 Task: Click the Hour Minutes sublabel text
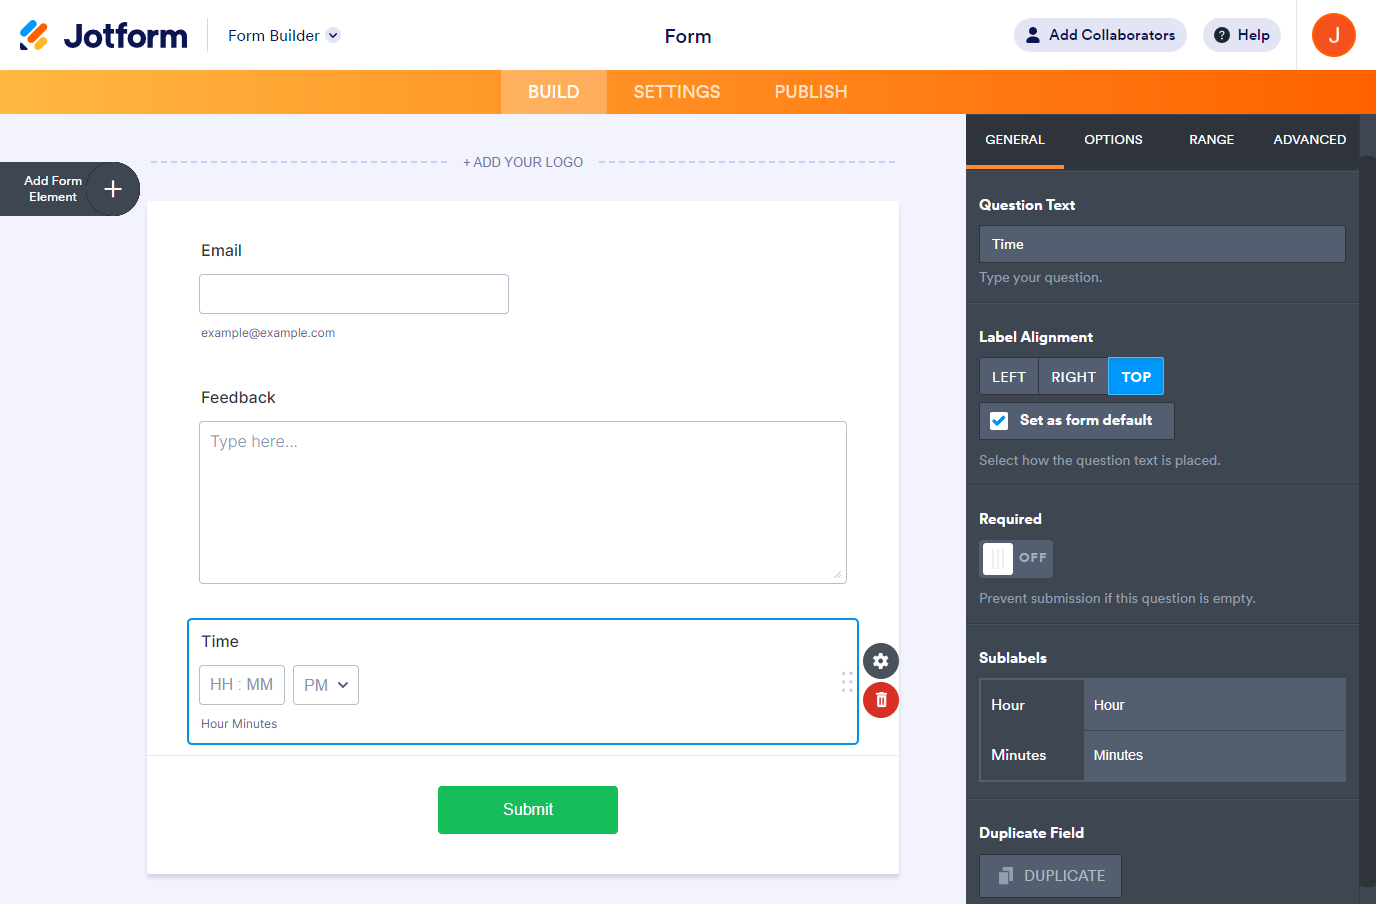tap(239, 724)
